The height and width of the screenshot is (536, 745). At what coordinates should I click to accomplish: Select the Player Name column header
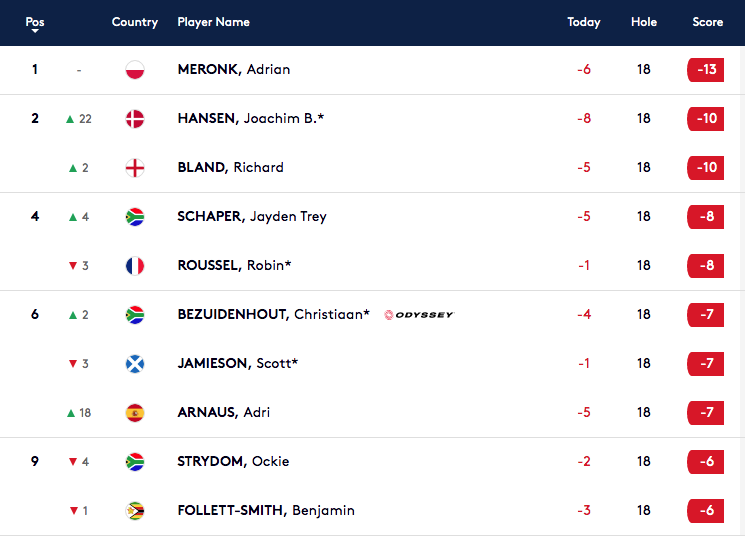pos(213,22)
